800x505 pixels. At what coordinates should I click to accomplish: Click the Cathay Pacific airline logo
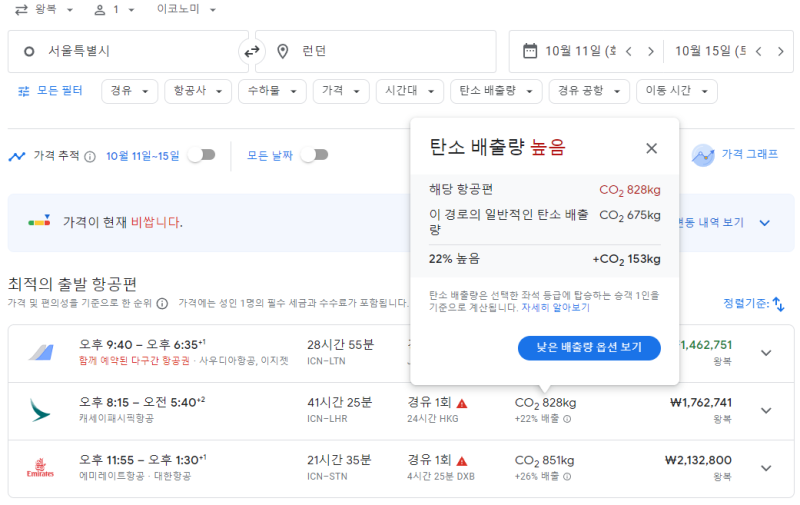pyautogui.click(x=40, y=410)
